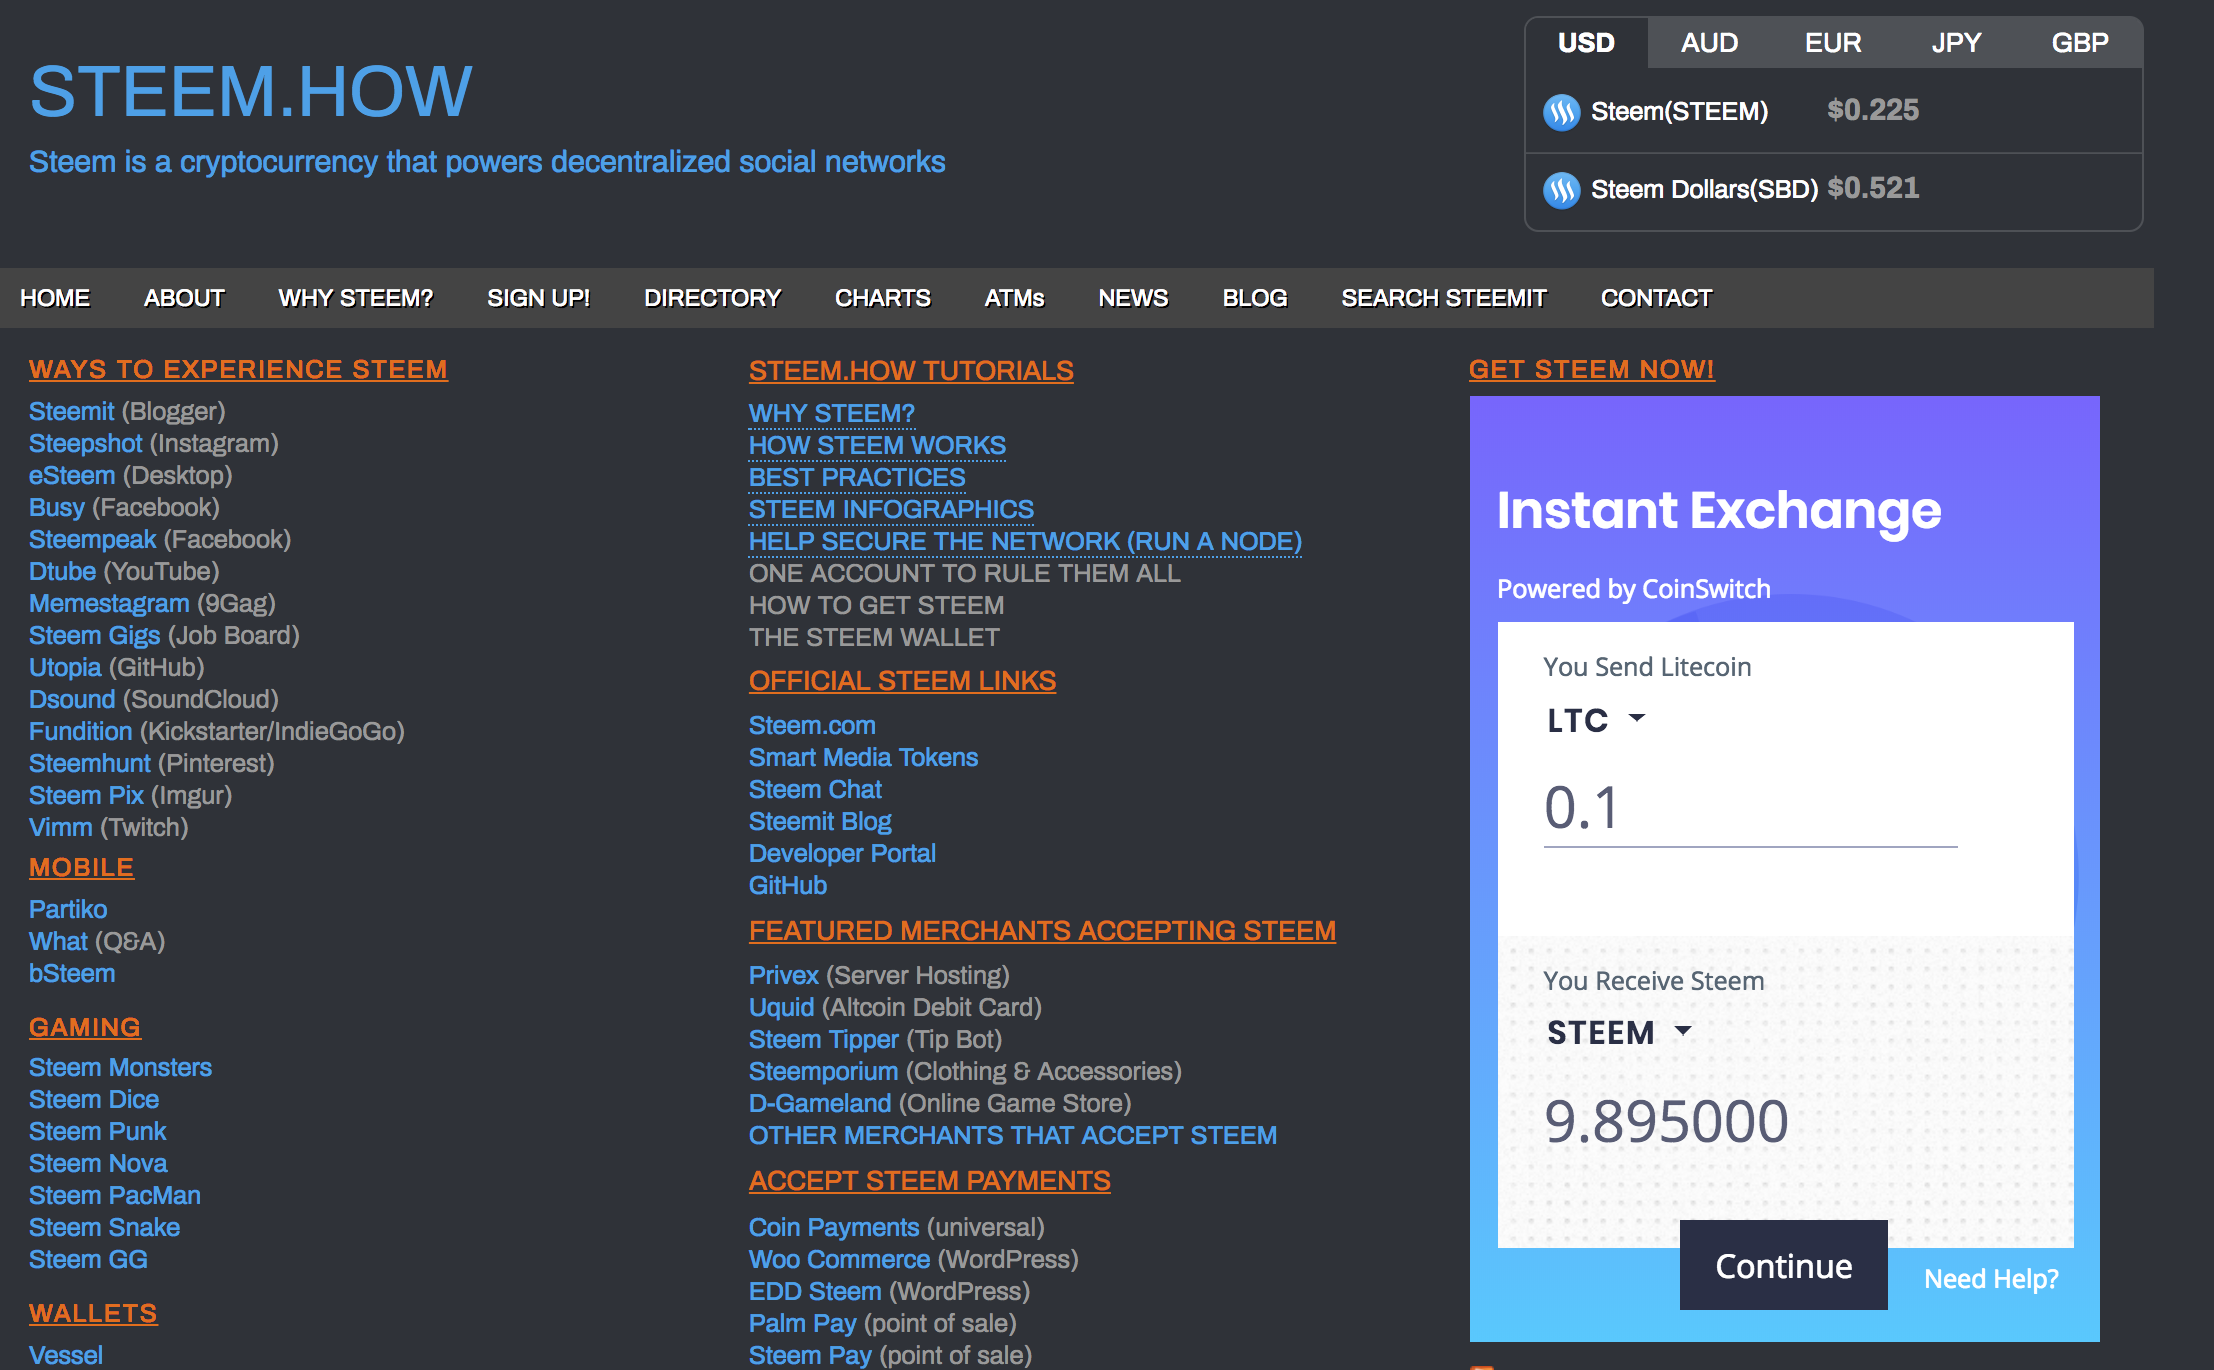Switch price ticker to USD tab
2214x1370 pixels.
point(1586,43)
